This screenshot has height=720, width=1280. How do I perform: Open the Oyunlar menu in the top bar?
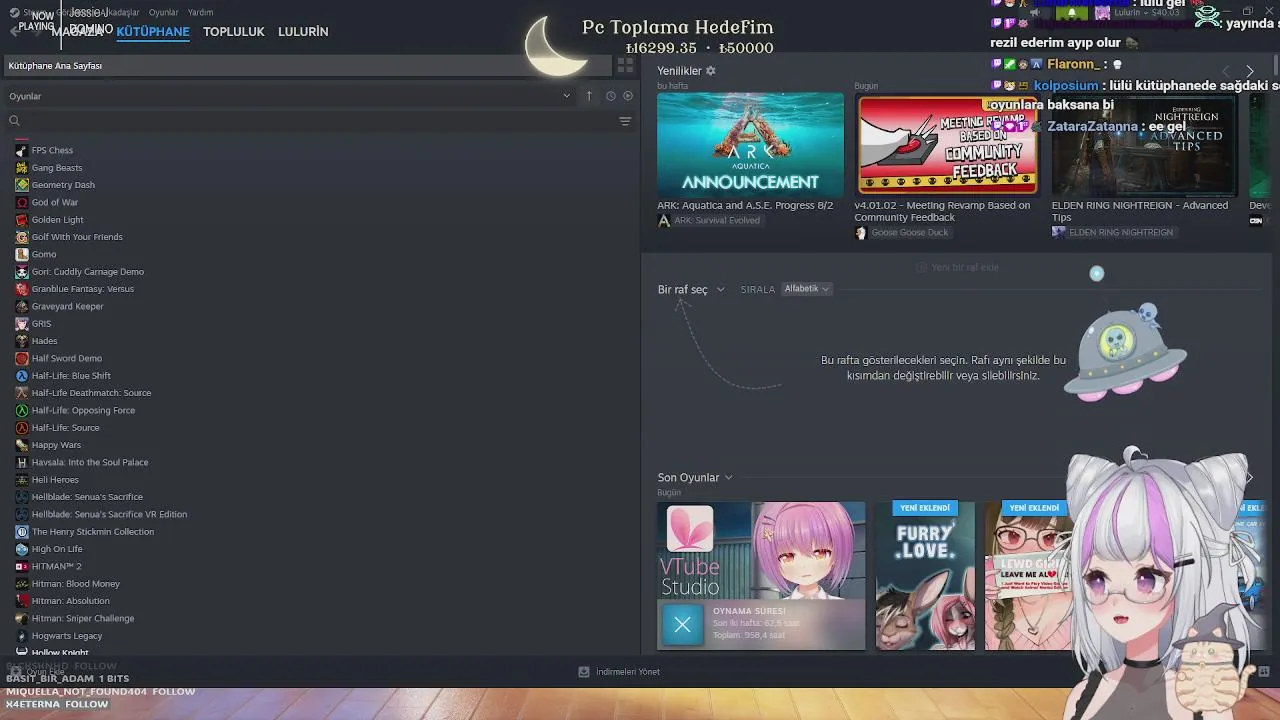(163, 12)
